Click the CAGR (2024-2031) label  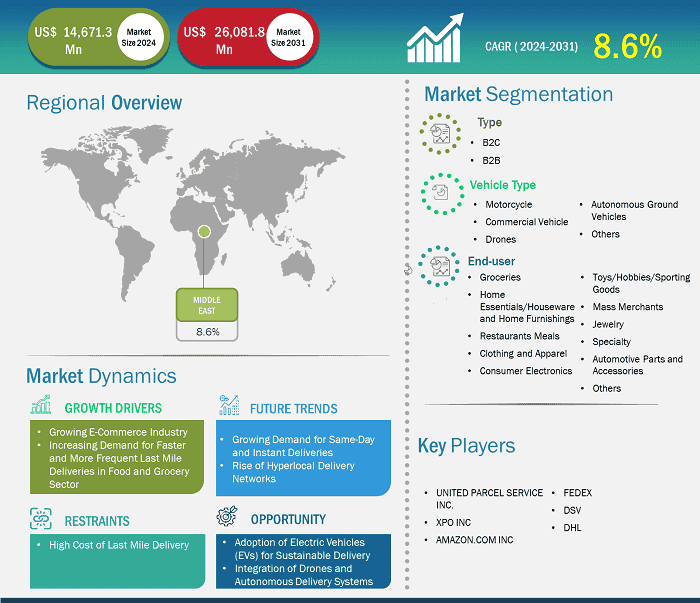point(531,46)
